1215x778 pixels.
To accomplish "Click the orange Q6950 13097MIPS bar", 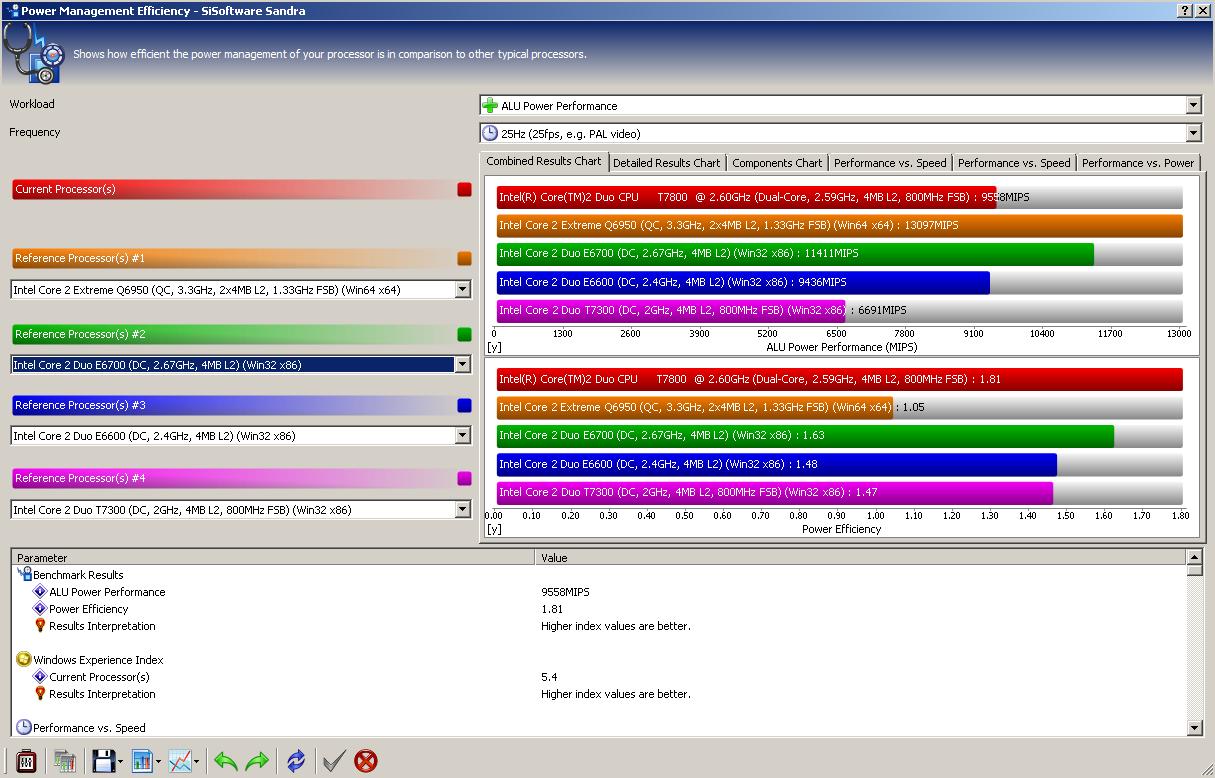I will point(840,225).
